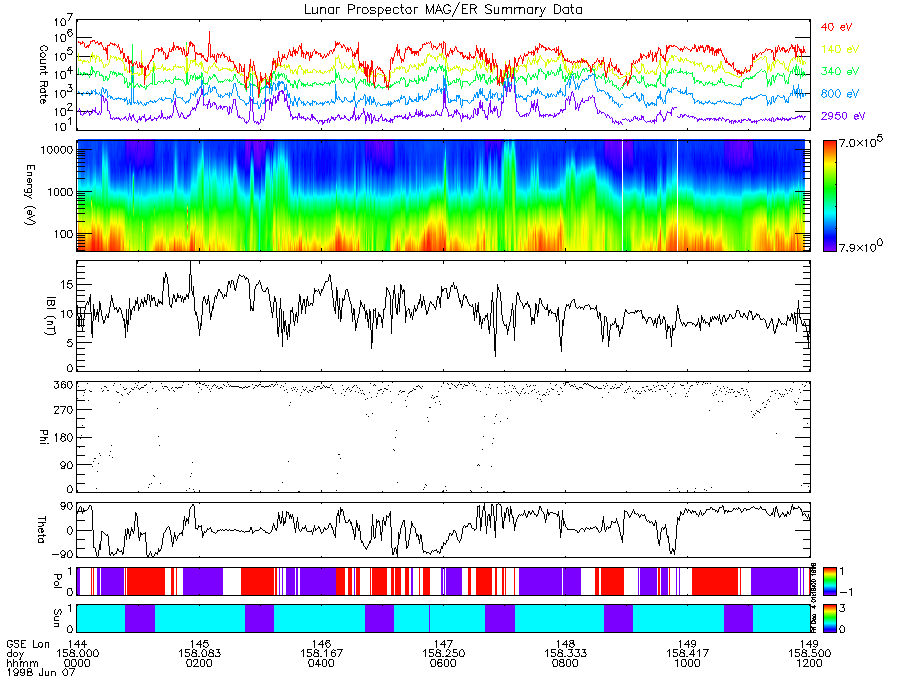This screenshot has height=700, width=900.
Task: Select the blue '800 eV' legend label
Action: click(839, 94)
